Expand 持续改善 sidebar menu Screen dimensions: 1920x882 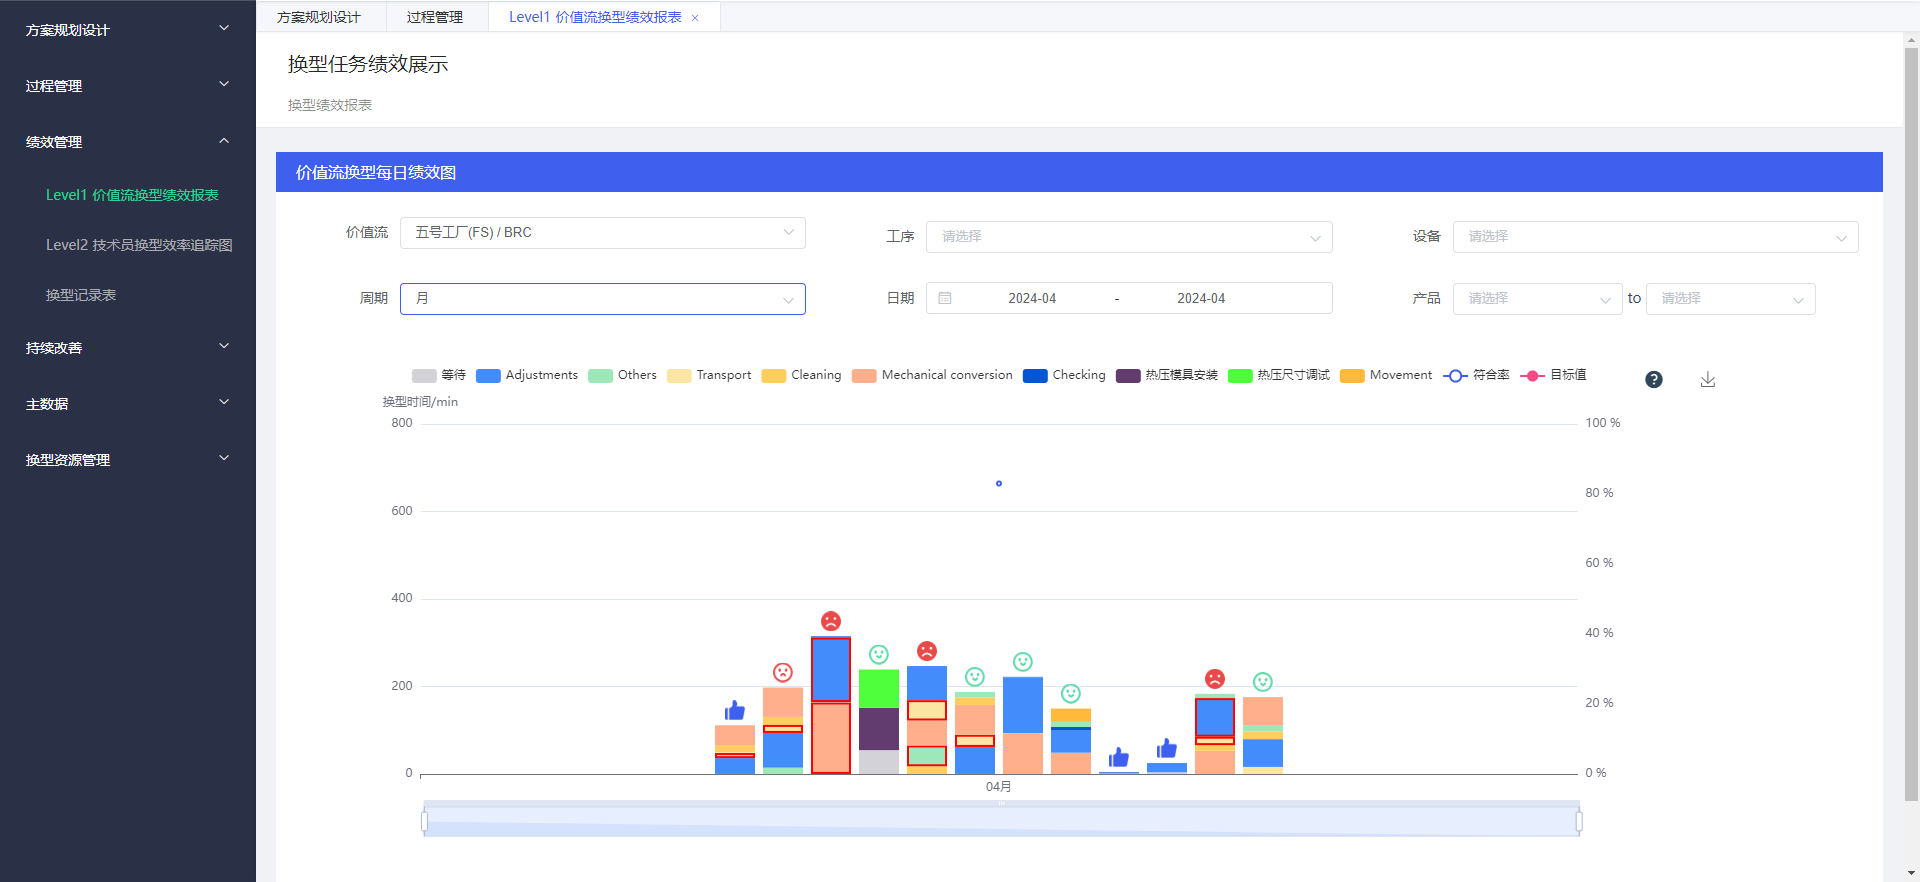click(128, 348)
